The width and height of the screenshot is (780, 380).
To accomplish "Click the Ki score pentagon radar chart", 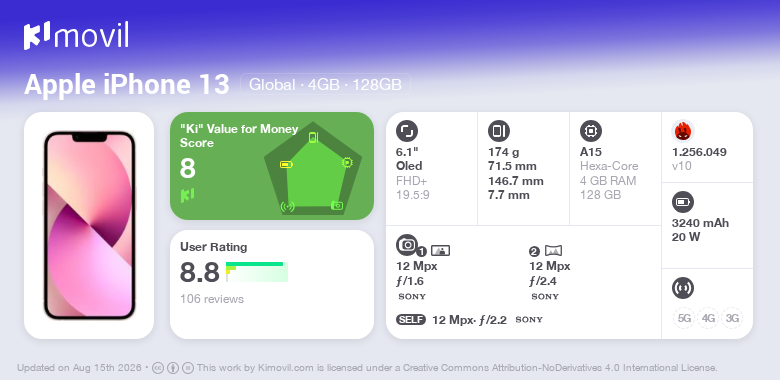I will point(313,169).
